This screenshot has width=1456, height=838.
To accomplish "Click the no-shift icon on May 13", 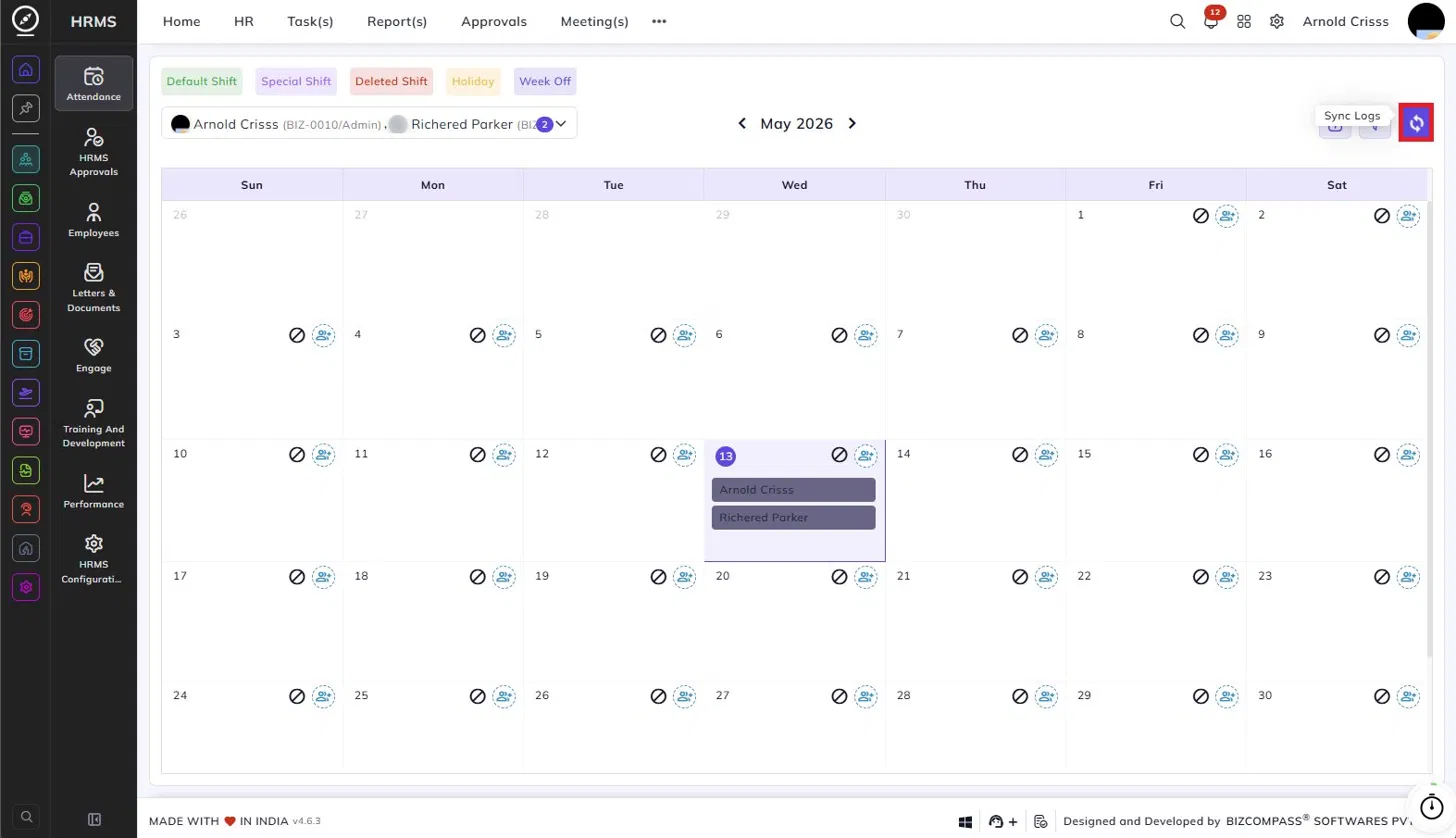I will click(x=839, y=455).
